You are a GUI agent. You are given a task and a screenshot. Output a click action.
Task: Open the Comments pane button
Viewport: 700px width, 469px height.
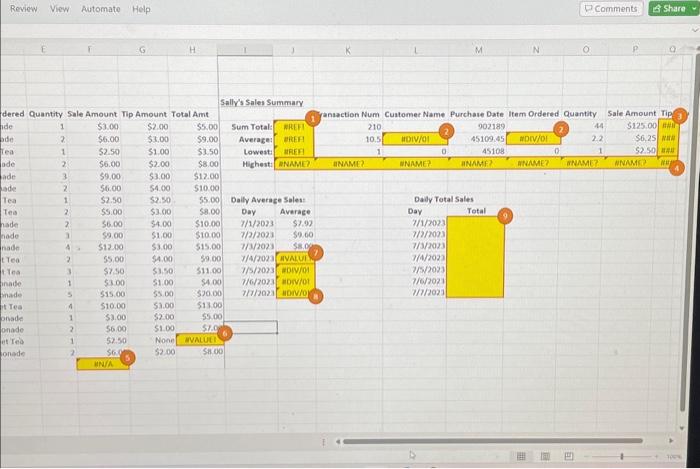(x=611, y=8)
